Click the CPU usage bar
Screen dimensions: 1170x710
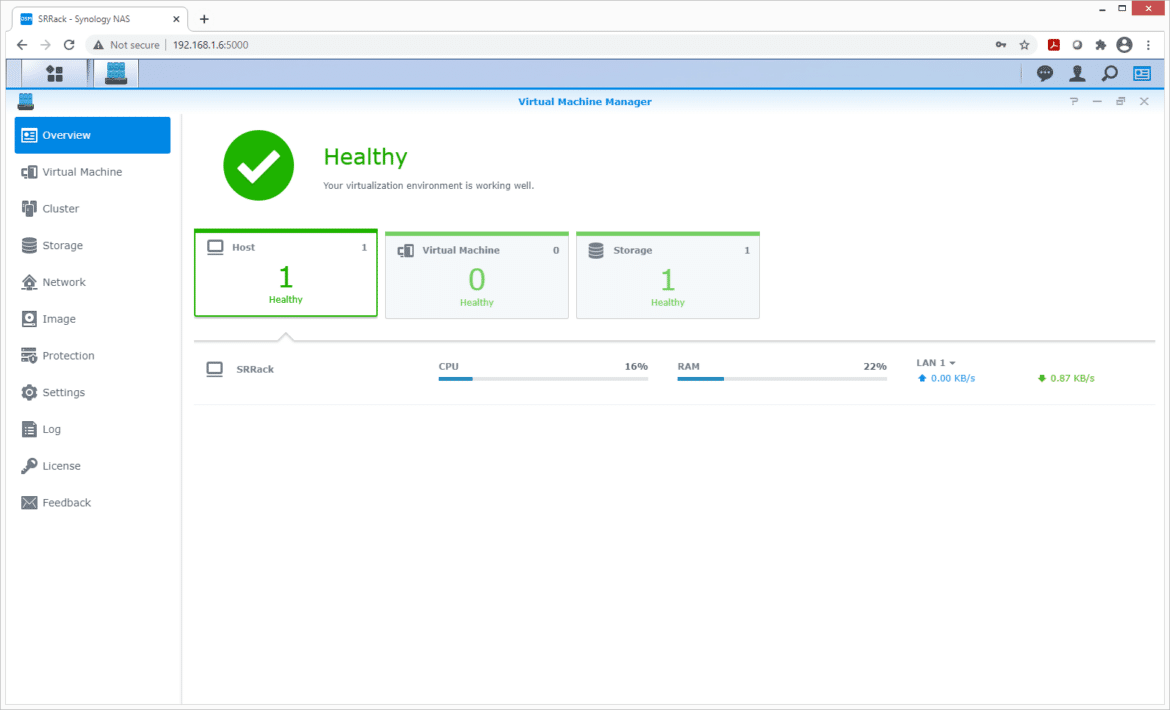click(543, 379)
